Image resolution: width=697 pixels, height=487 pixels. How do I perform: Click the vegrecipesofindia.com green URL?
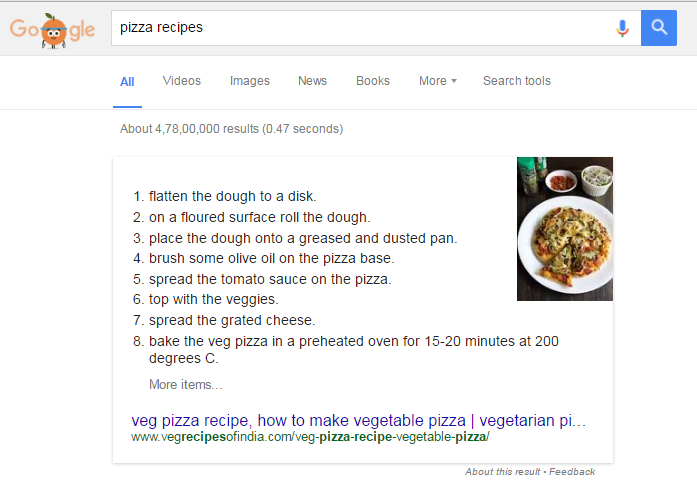point(310,437)
